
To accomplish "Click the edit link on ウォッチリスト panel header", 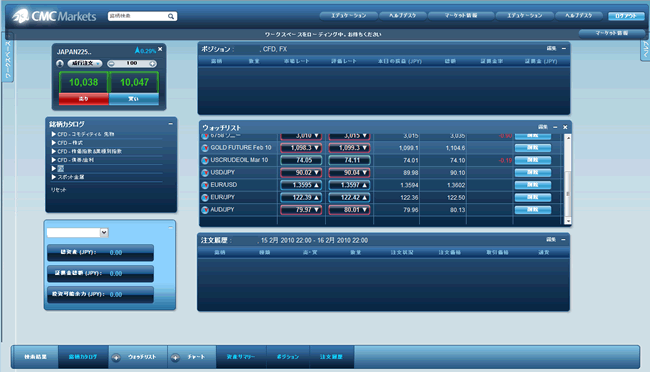I will 543,127.
